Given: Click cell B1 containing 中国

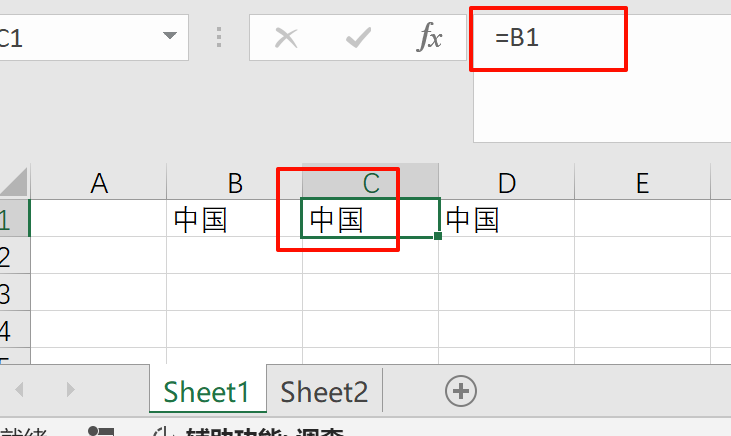Looking at the screenshot, I should click(x=234, y=219).
